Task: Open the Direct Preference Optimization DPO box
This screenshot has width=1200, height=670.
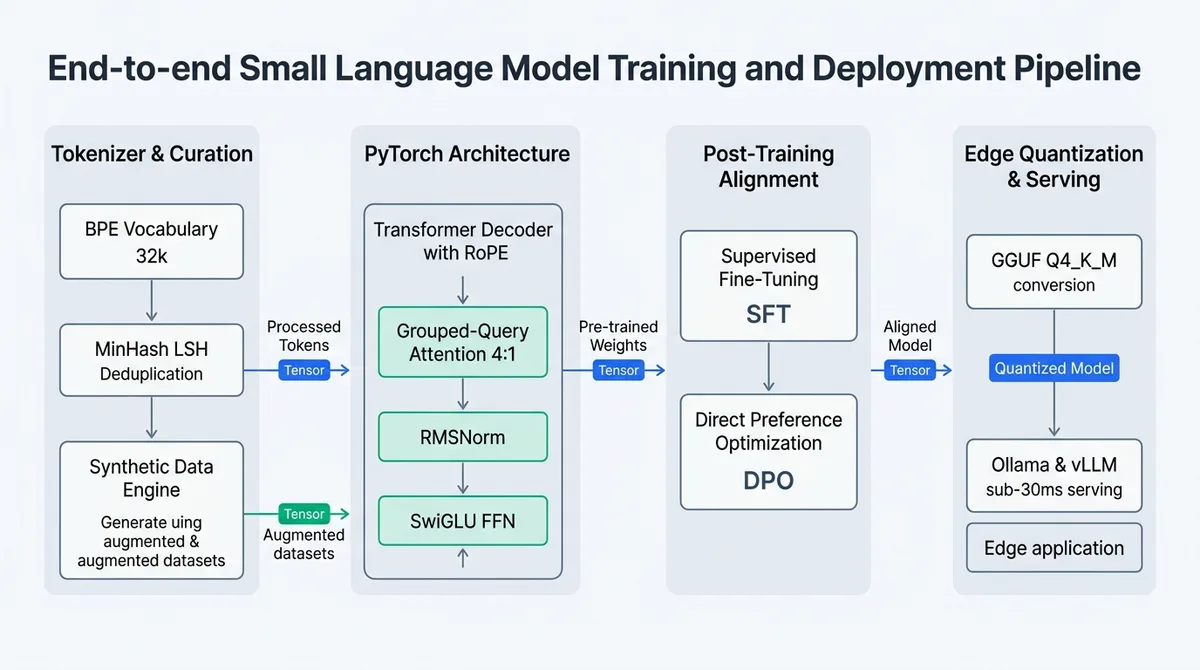Action: click(x=768, y=451)
